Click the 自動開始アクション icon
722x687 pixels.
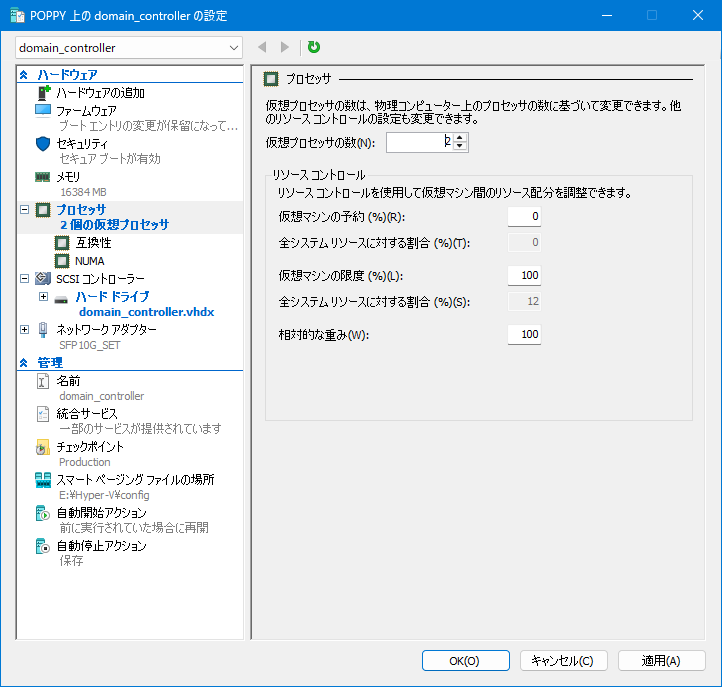[43, 513]
